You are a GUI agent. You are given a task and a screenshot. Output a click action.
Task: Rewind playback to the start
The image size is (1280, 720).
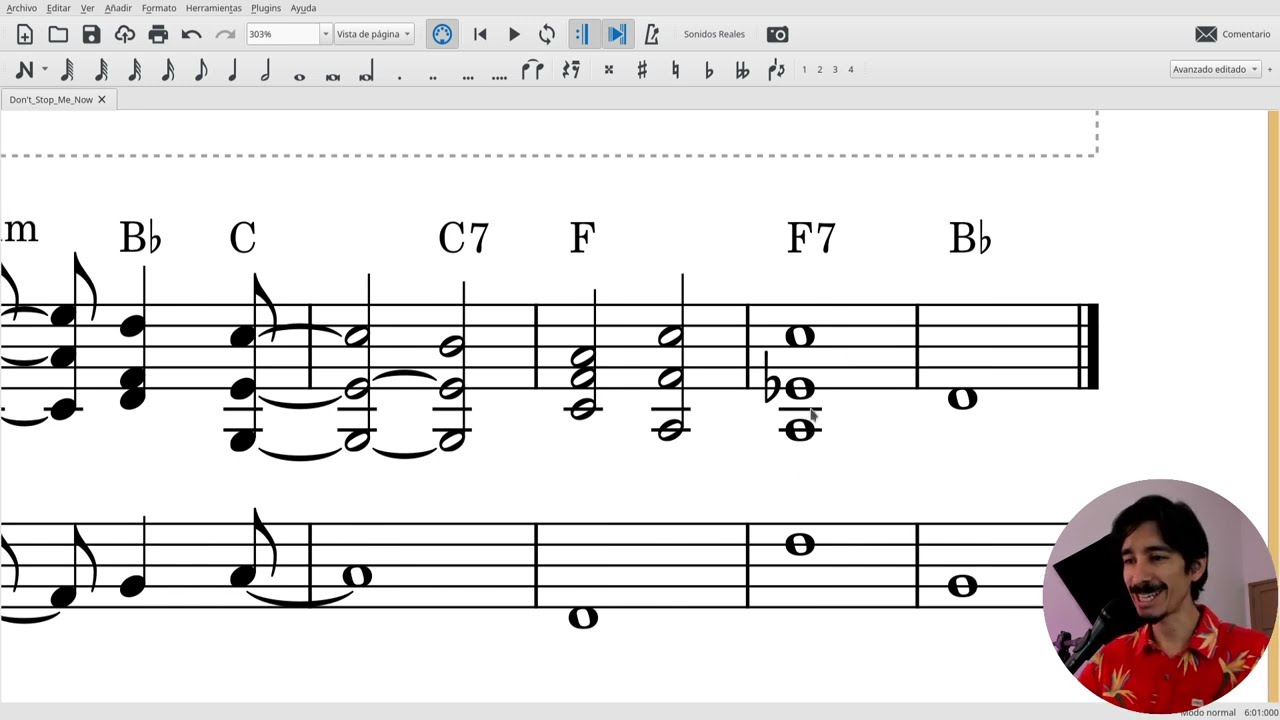tap(480, 34)
